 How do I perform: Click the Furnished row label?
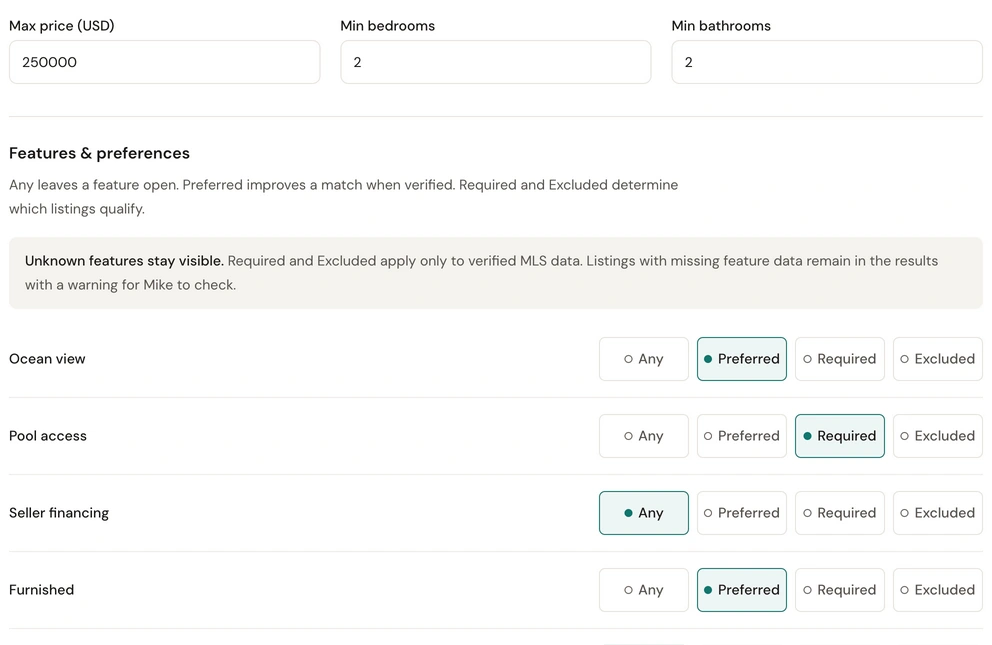41,590
